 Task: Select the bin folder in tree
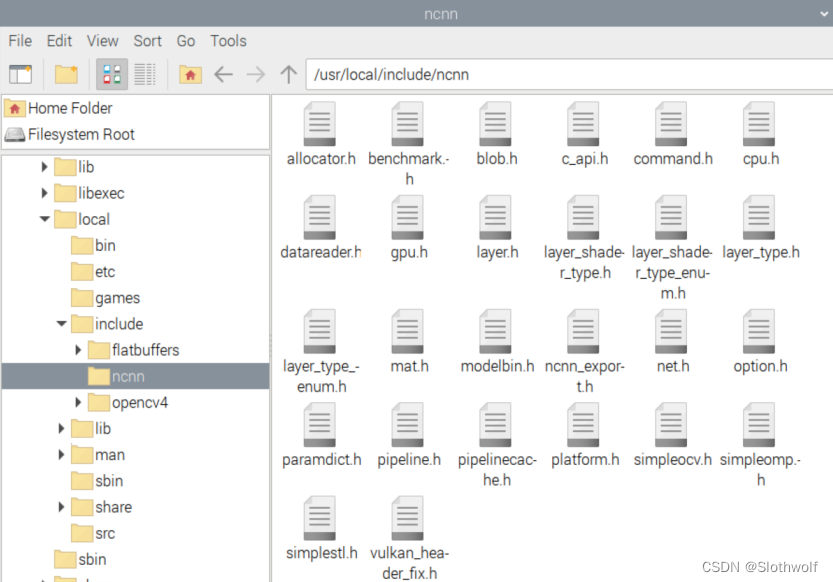pos(94,245)
